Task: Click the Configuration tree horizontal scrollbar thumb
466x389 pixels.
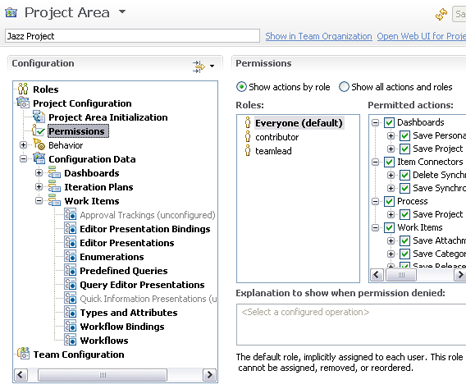Action: click(x=103, y=375)
